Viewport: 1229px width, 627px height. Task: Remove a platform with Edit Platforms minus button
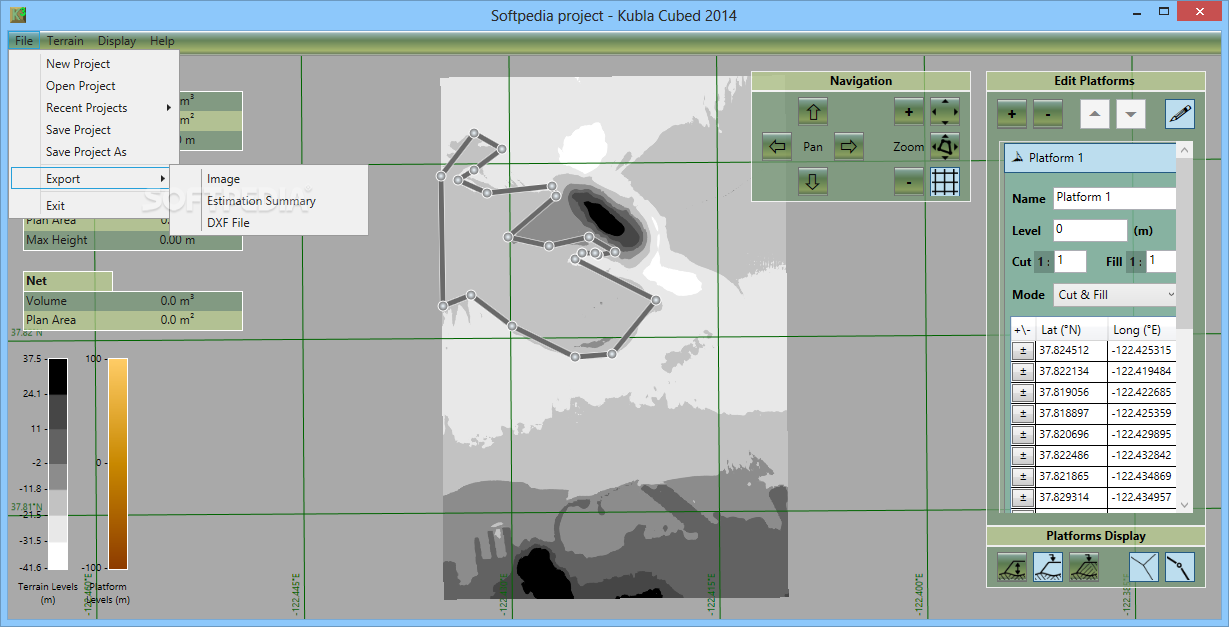pyautogui.click(x=1047, y=114)
